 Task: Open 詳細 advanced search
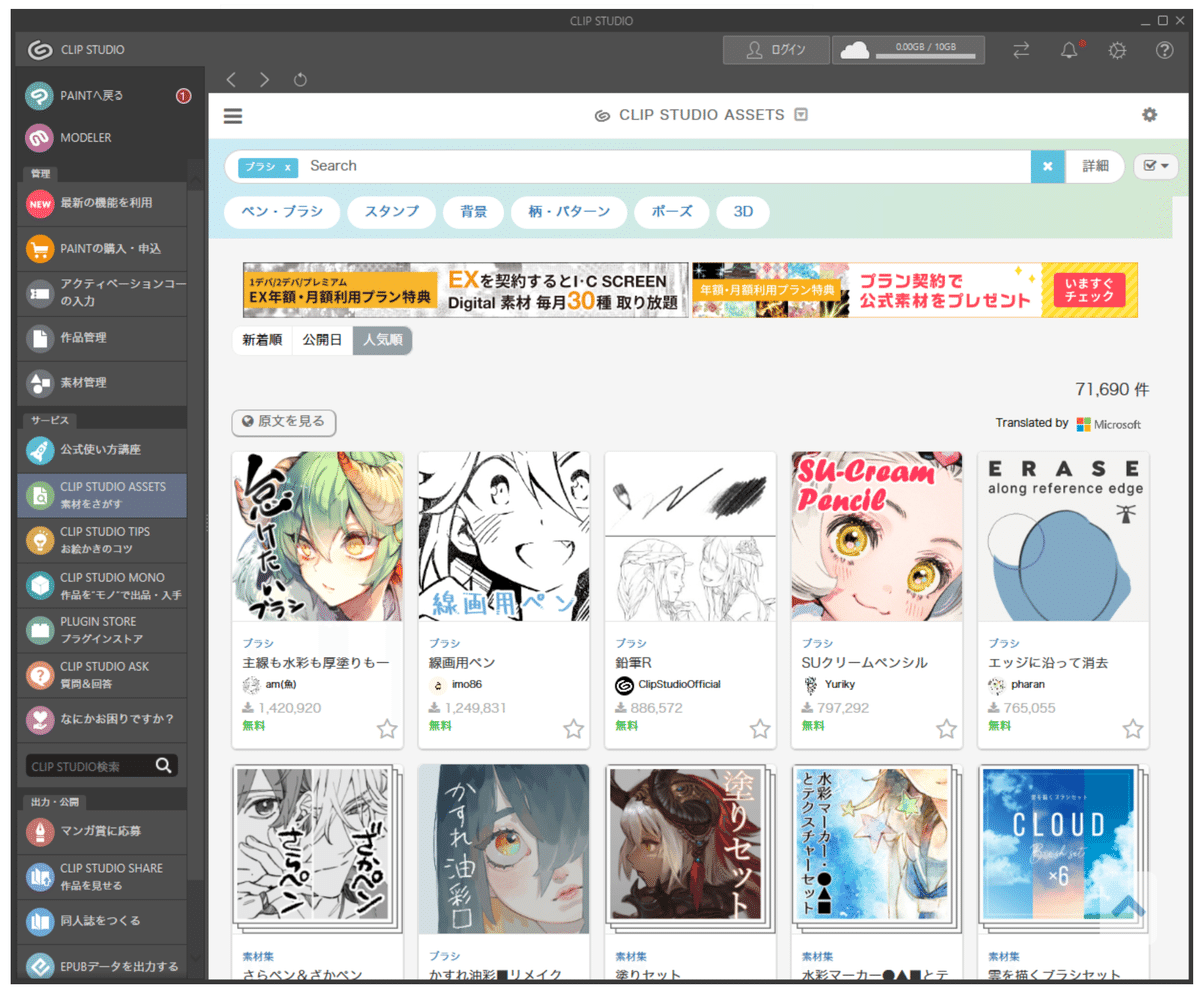click(x=1095, y=166)
